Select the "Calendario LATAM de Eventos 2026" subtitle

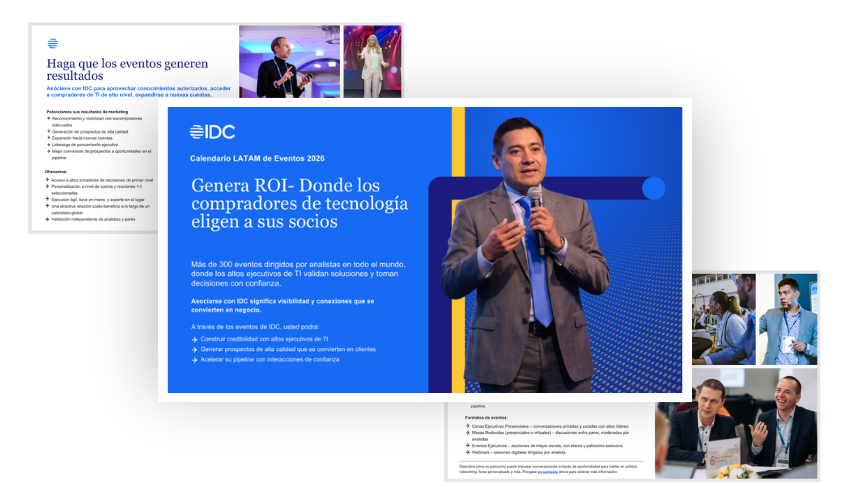256,158
